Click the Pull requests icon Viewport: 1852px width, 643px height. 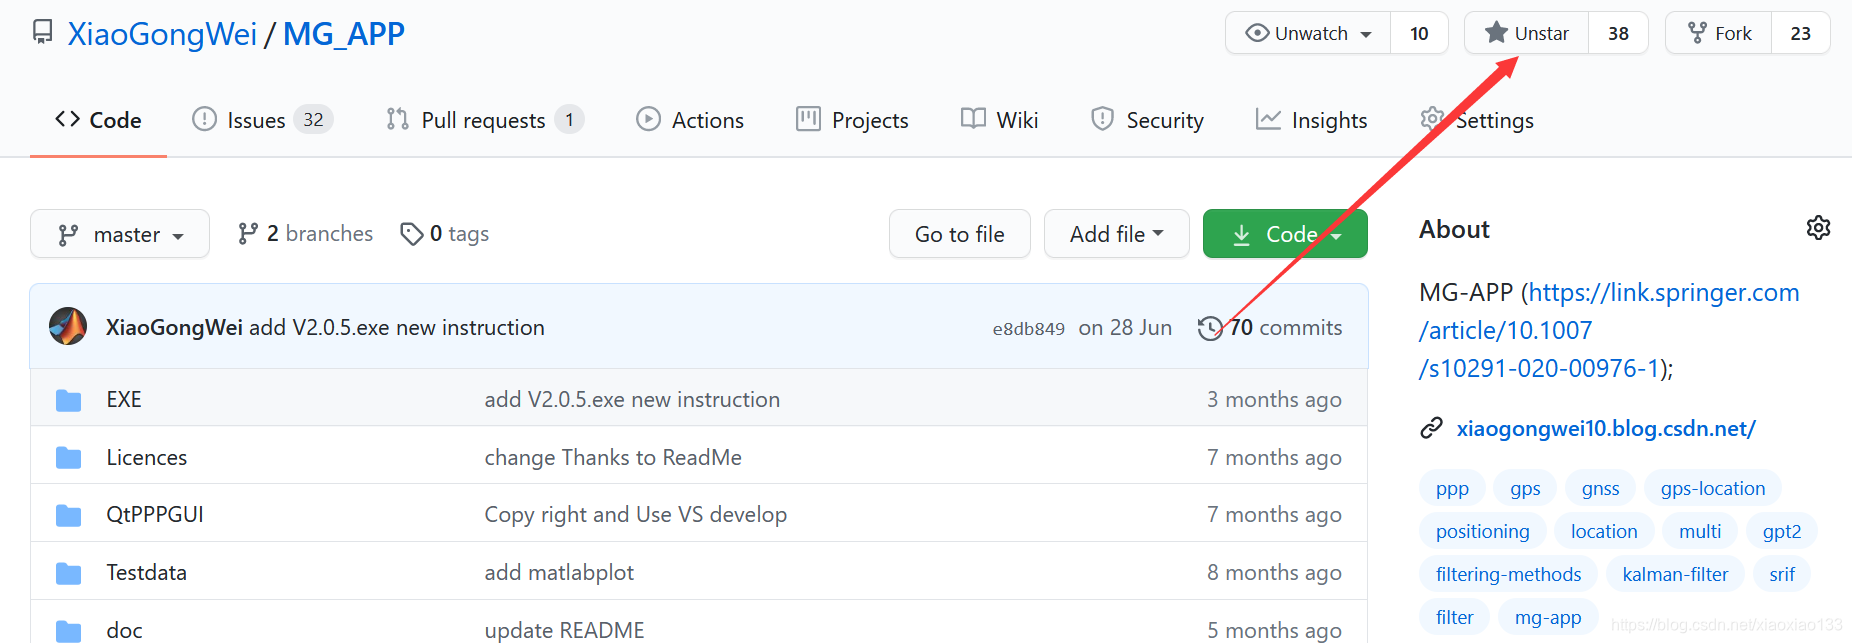[x=398, y=119]
